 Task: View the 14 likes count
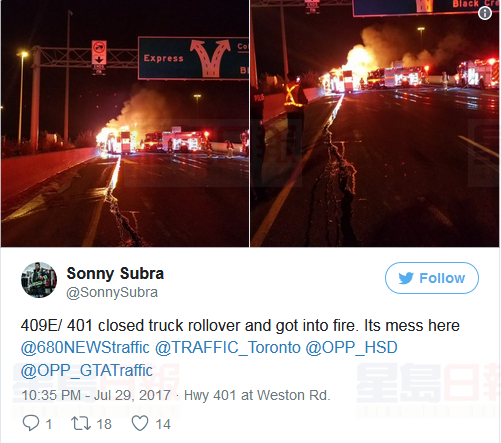163,424
